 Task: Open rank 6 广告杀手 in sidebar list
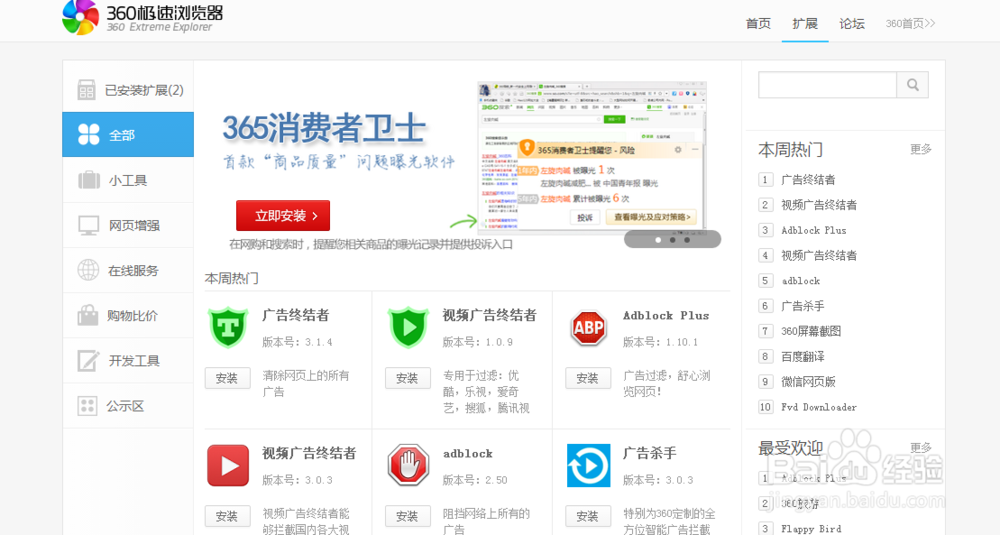[803, 306]
